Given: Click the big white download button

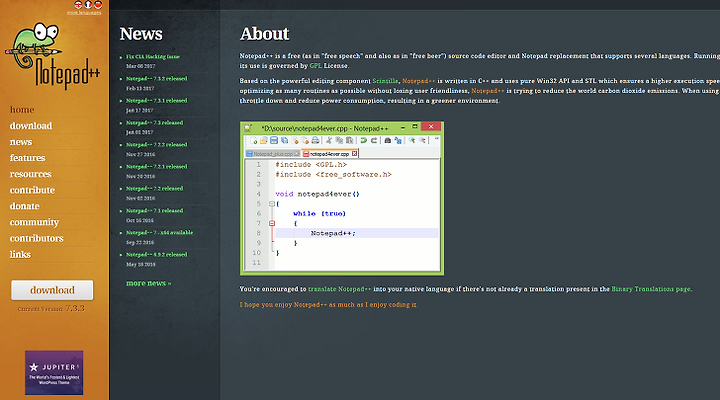Looking at the screenshot, I should (52, 290).
